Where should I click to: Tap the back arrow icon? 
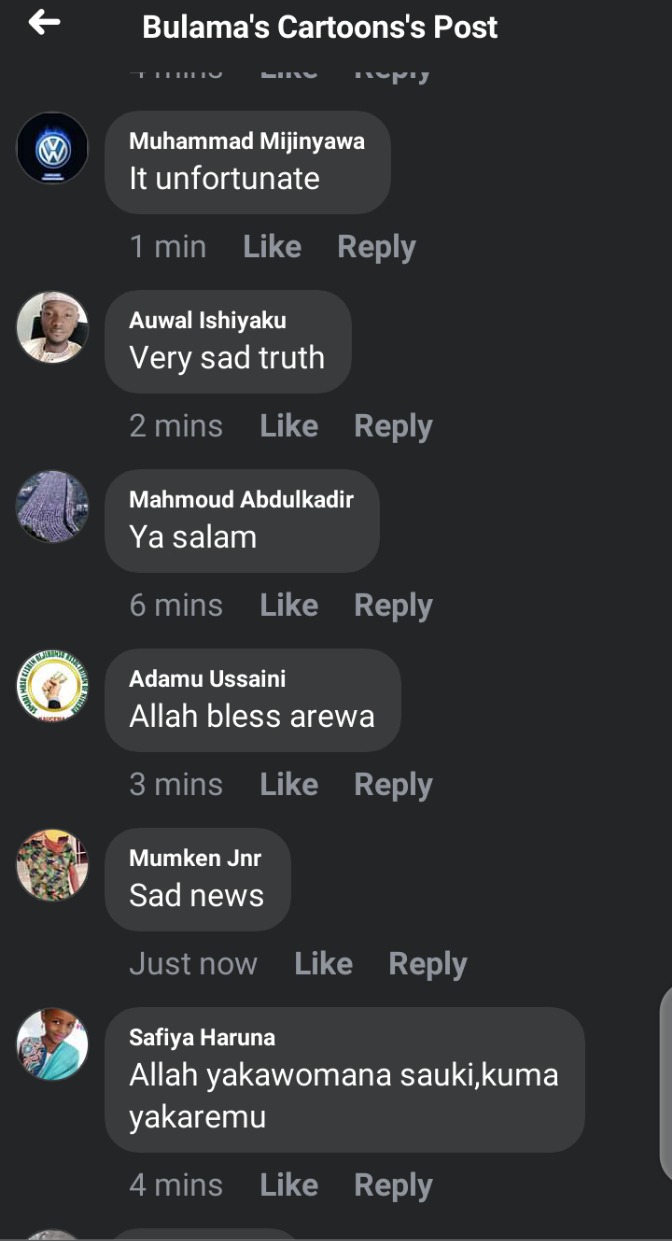tap(44, 22)
